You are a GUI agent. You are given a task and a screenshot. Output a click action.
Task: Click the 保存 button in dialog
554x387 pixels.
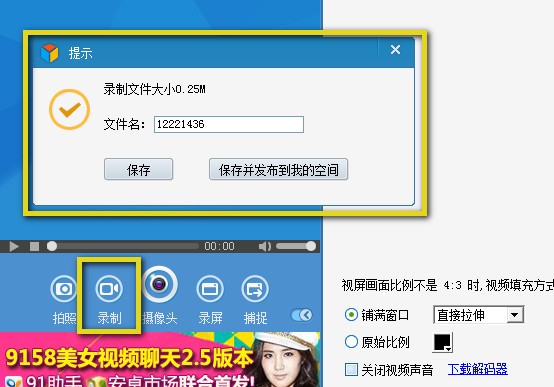tap(138, 170)
